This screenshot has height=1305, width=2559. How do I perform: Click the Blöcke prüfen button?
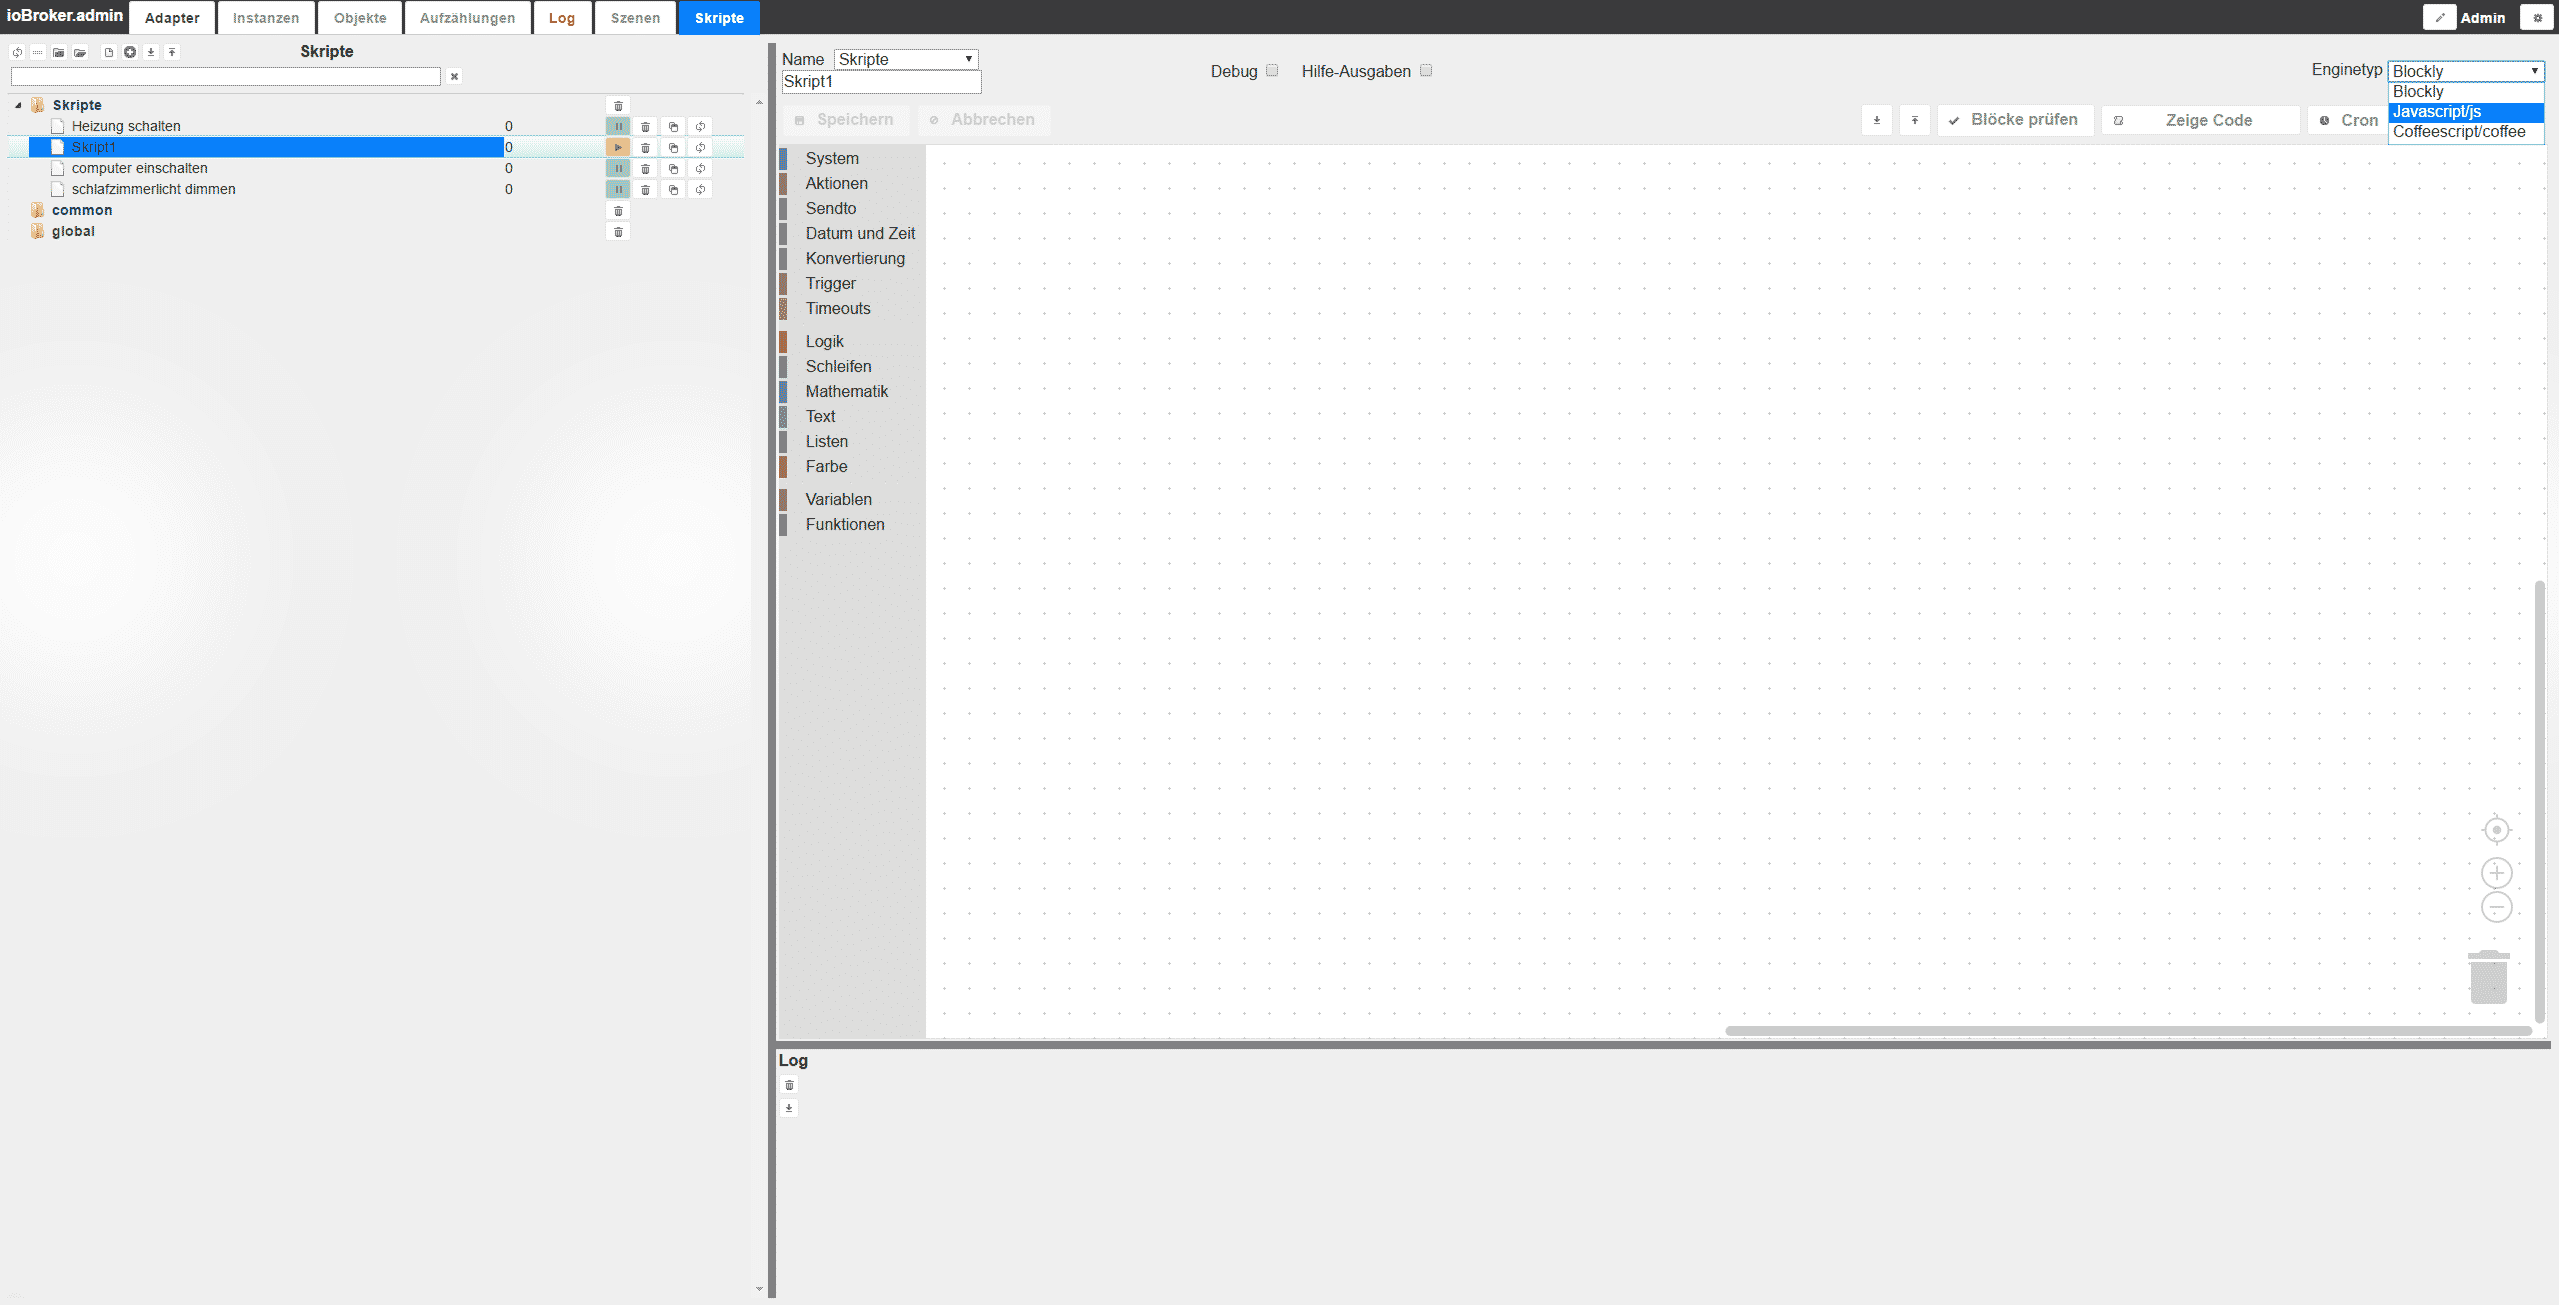(2015, 120)
